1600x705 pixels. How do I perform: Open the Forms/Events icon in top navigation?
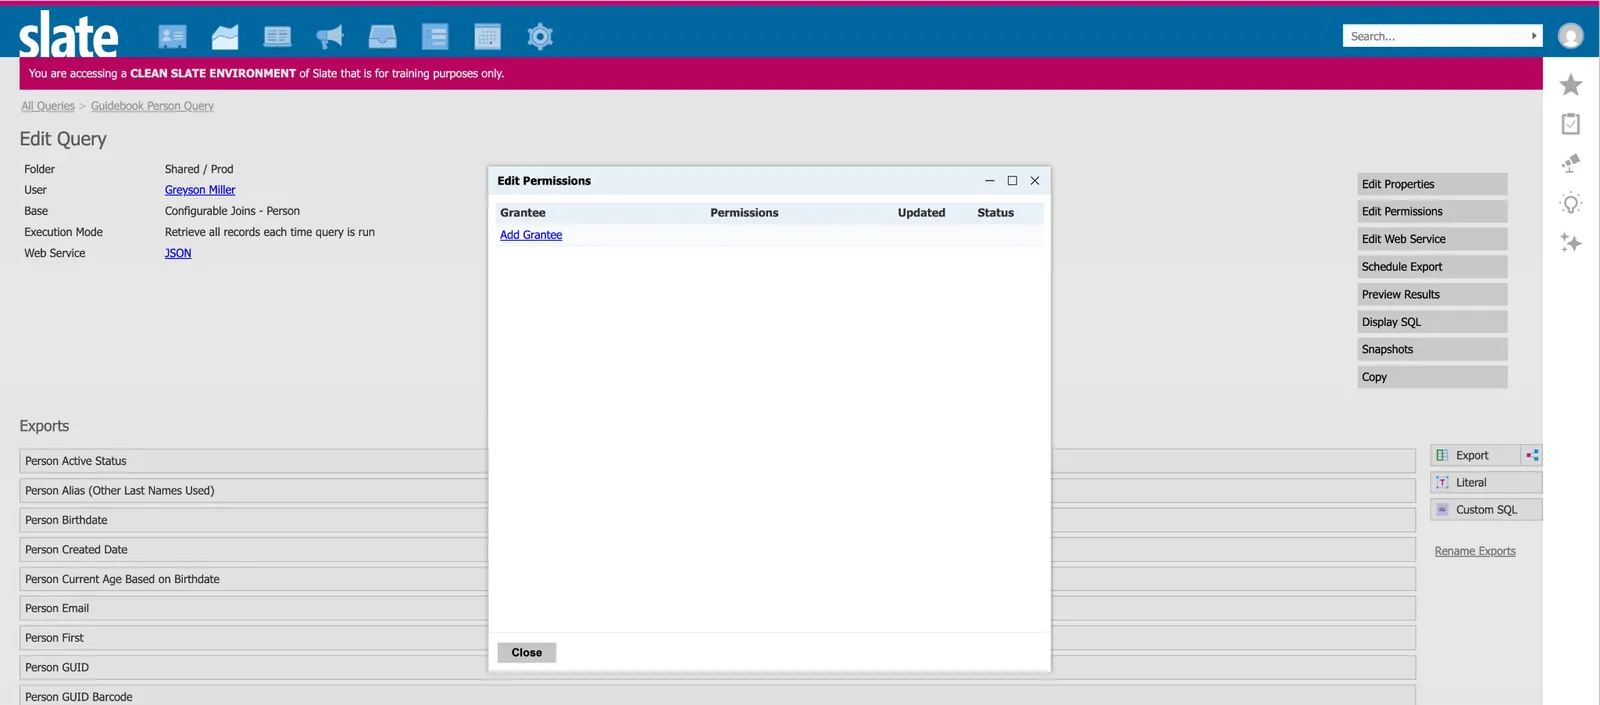point(277,37)
